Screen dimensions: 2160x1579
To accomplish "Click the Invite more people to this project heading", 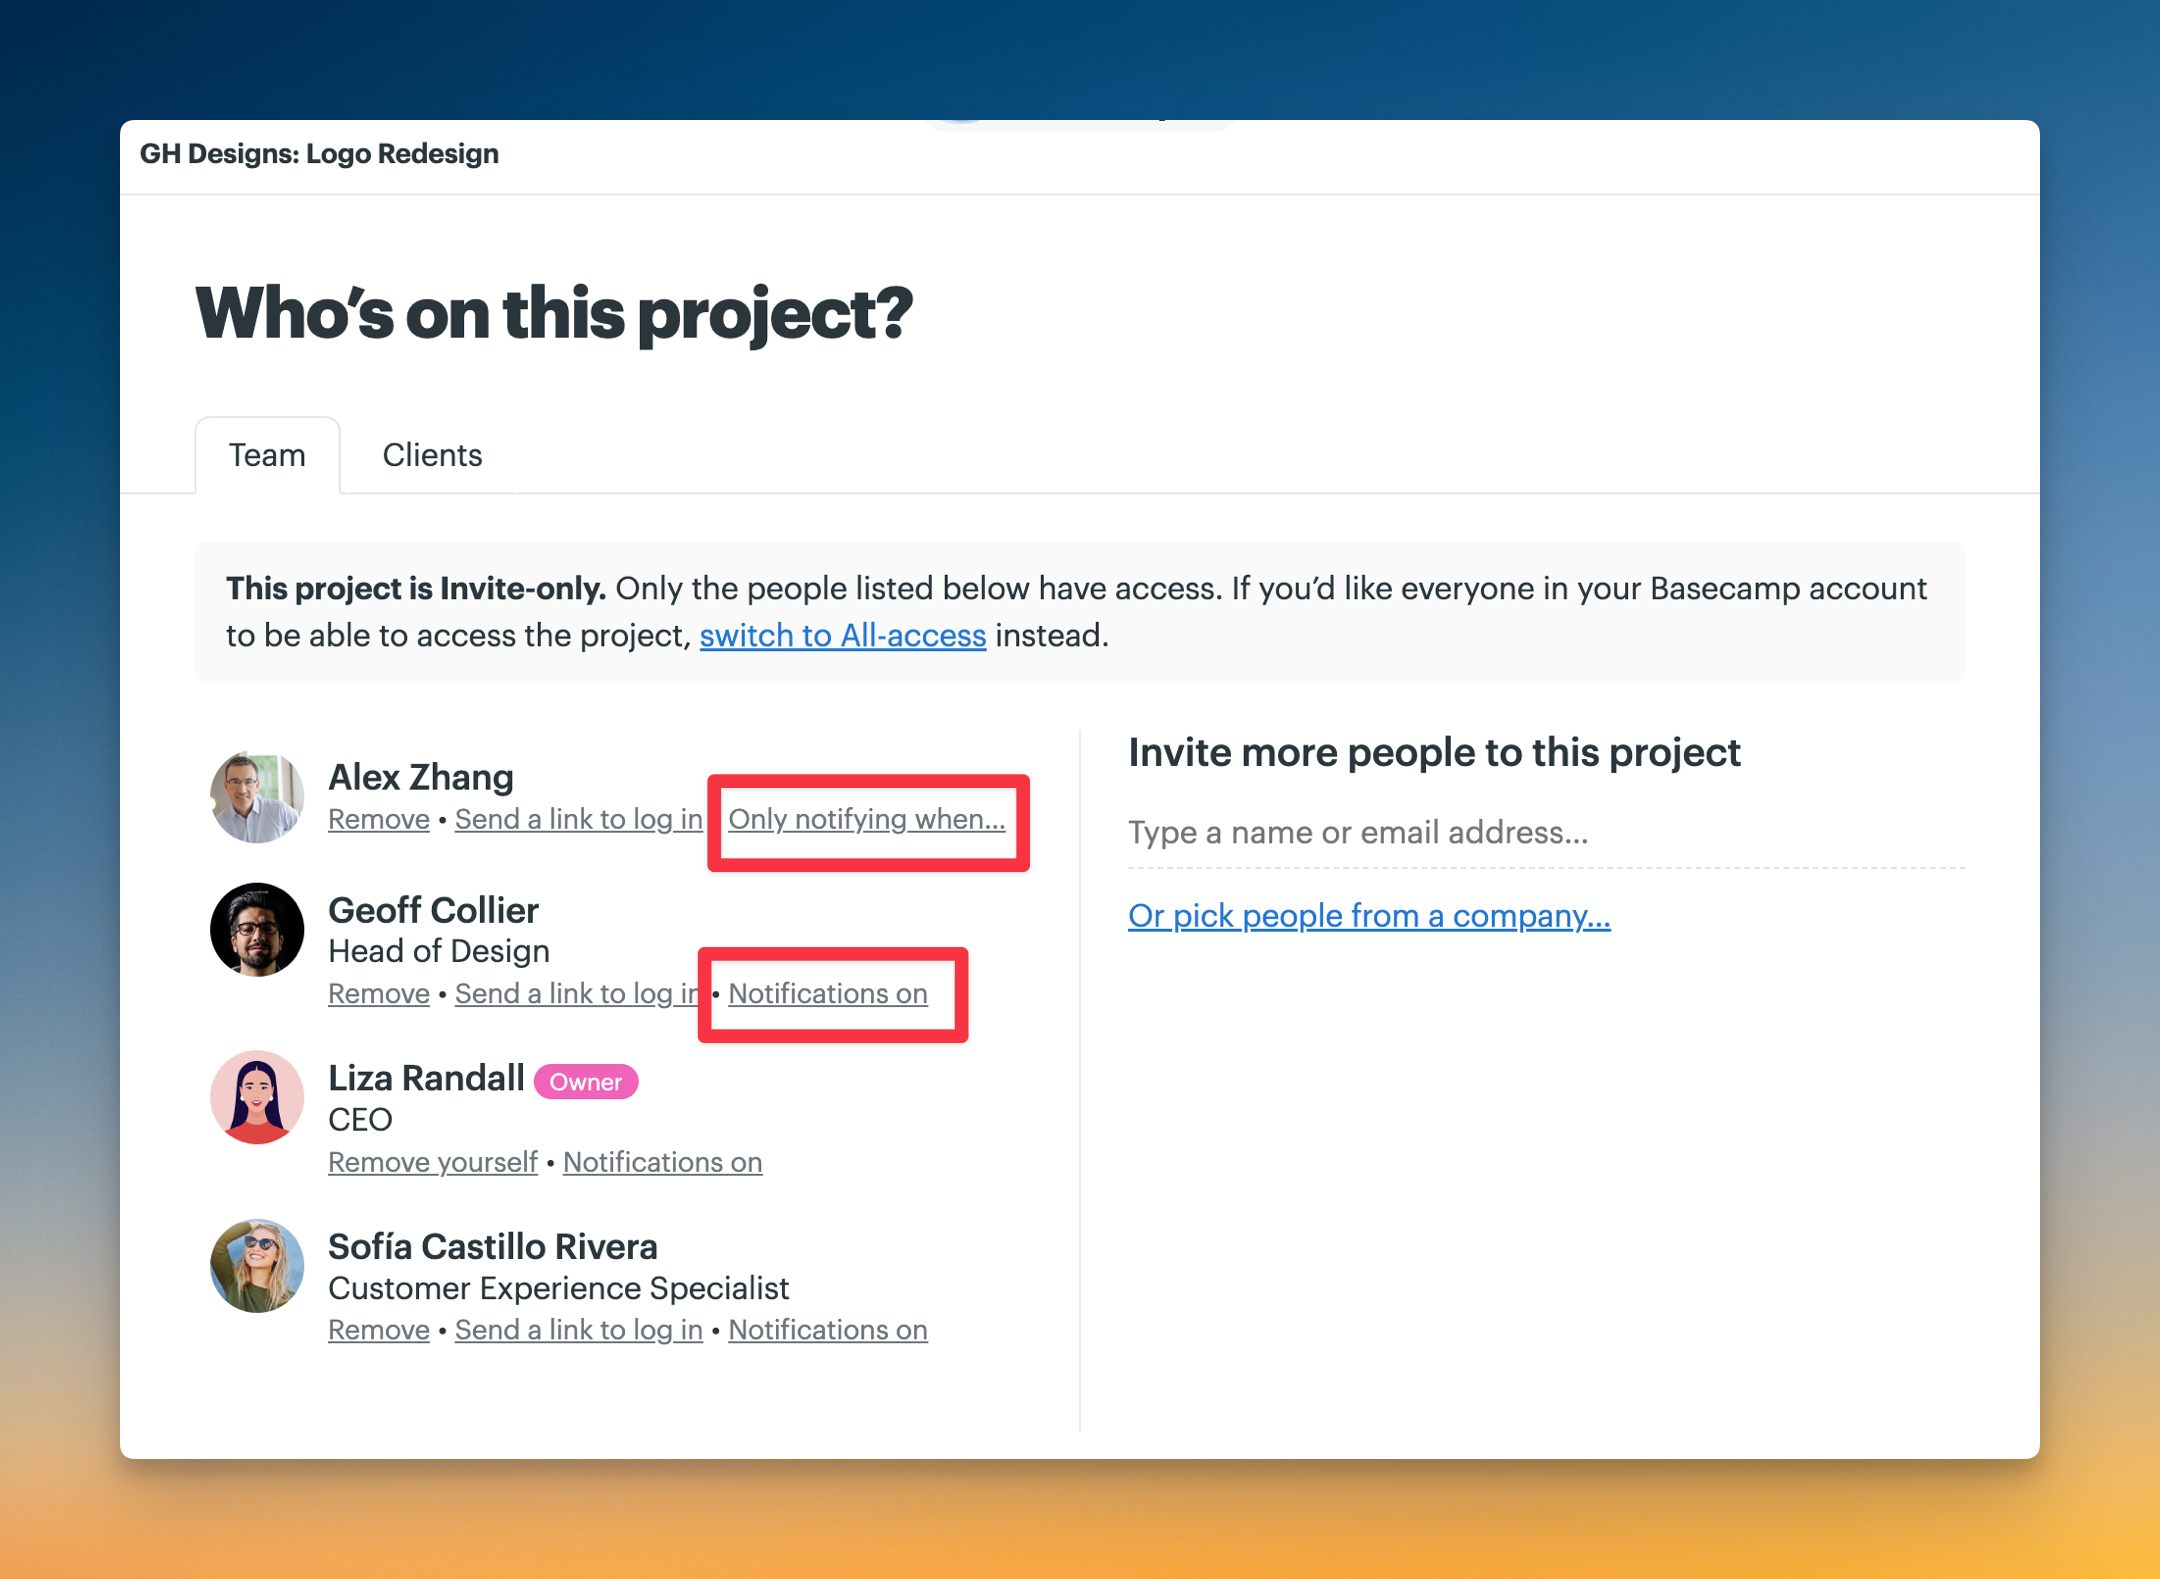I will click(x=1434, y=752).
